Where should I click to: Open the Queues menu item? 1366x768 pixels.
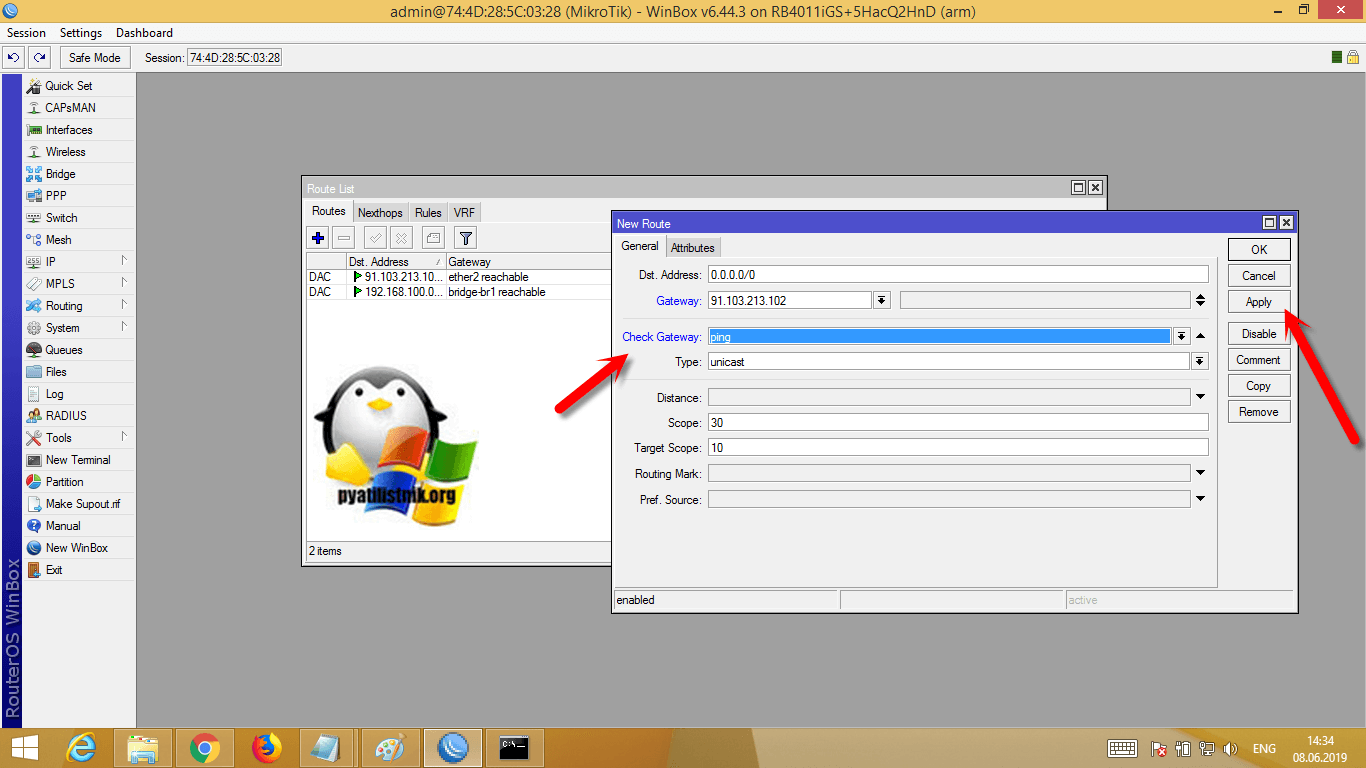point(63,350)
